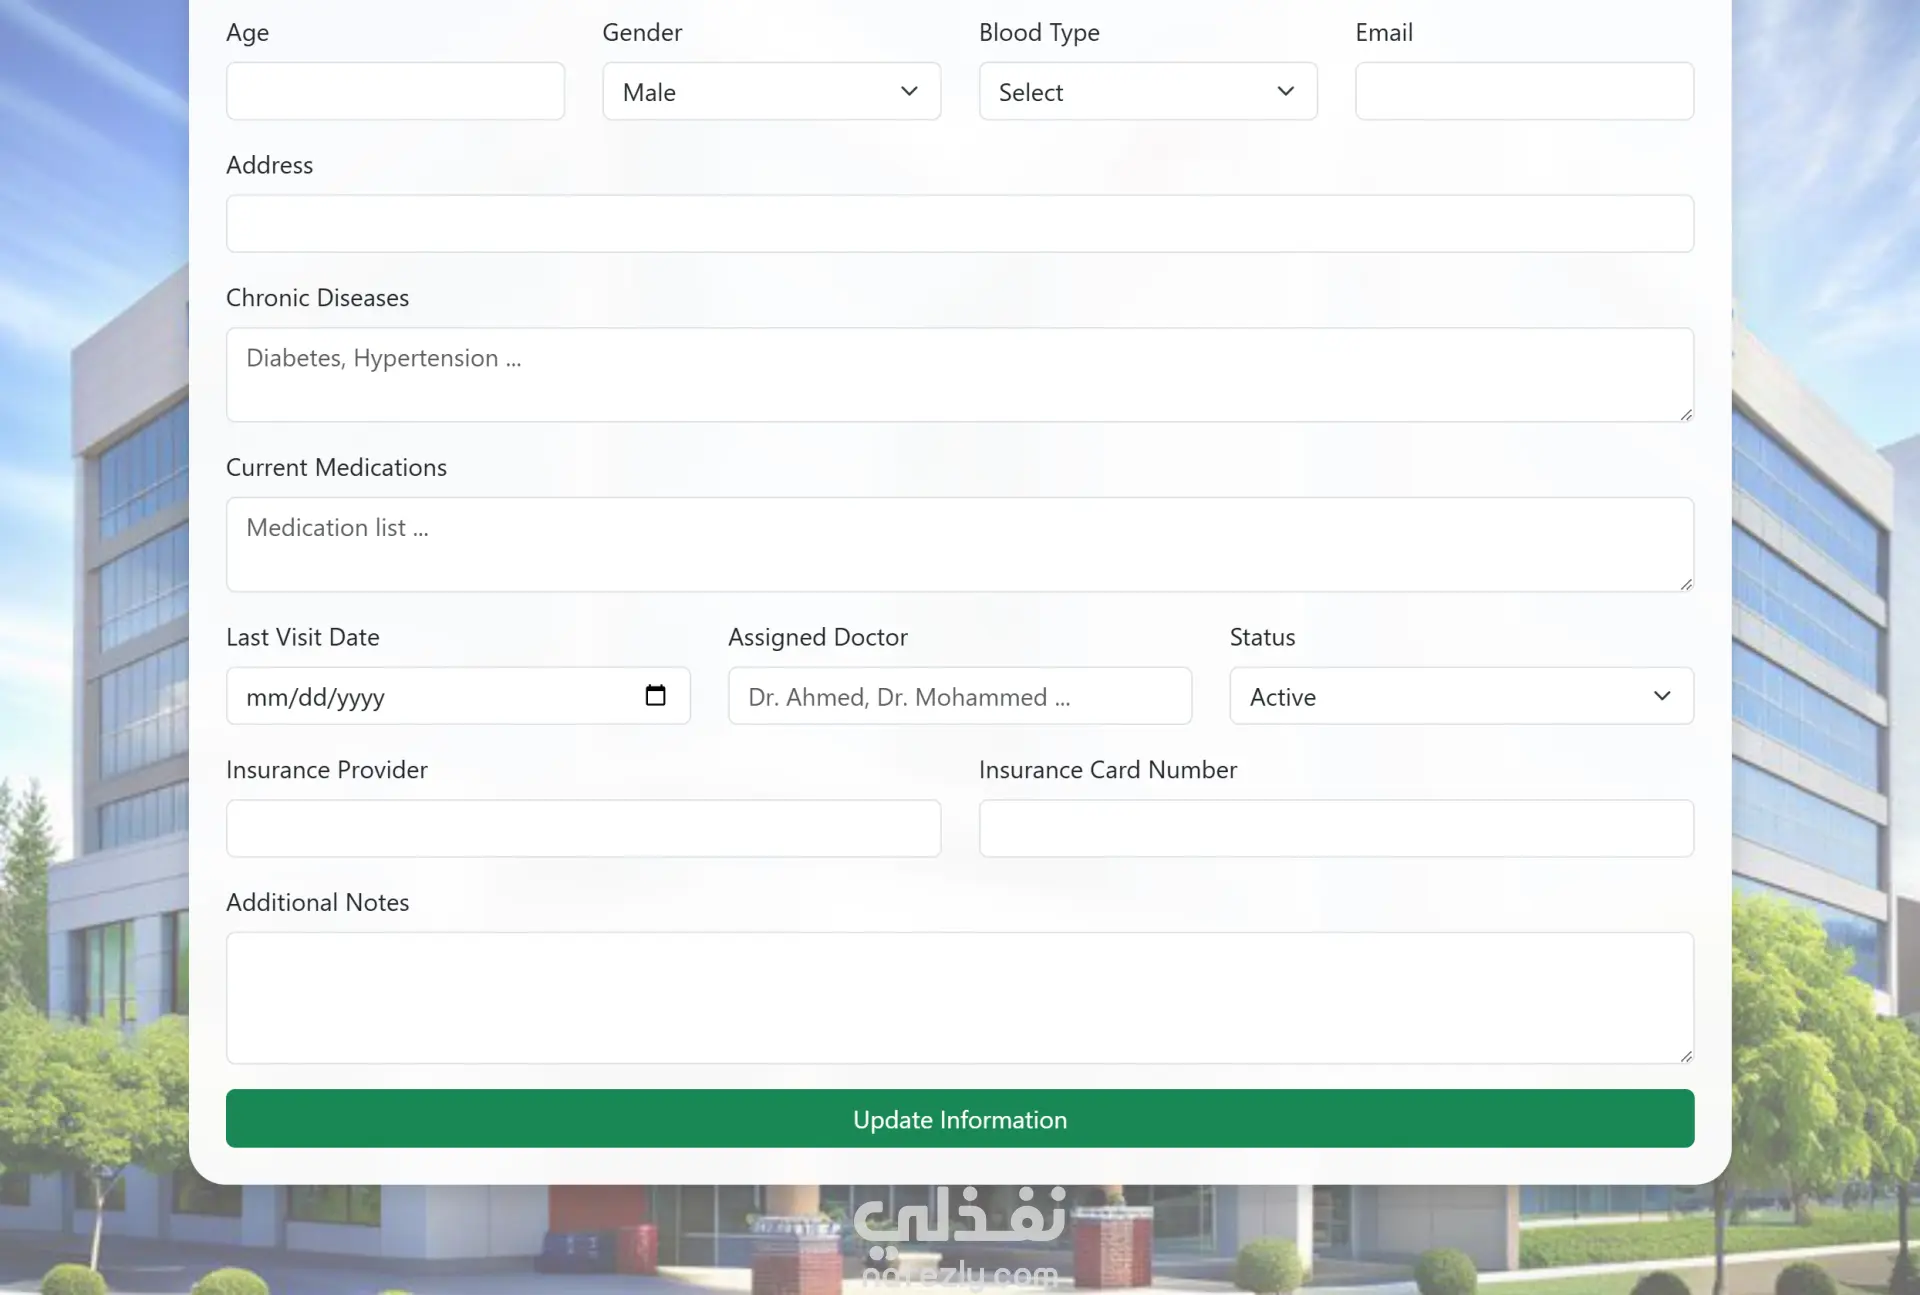This screenshot has height=1295, width=1920.
Task: Click the Assigned Doctor input
Action: pyautogui.click(x=959, y=696)
